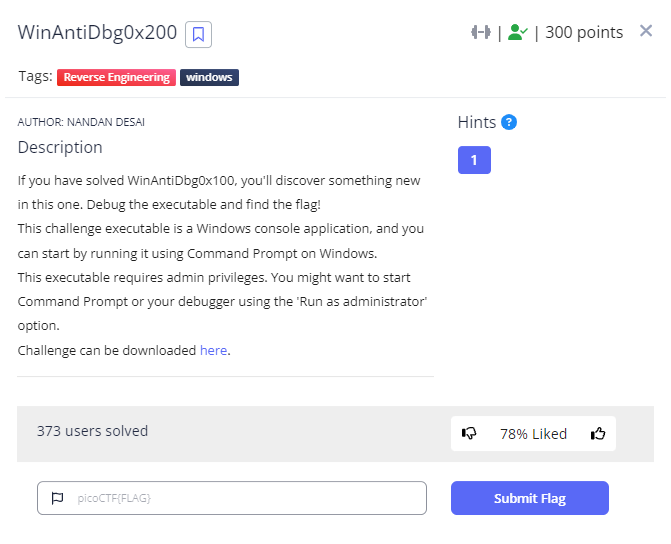Click the 300 points label
Screen dimensions: 671x544
click(x=583, y=32)
